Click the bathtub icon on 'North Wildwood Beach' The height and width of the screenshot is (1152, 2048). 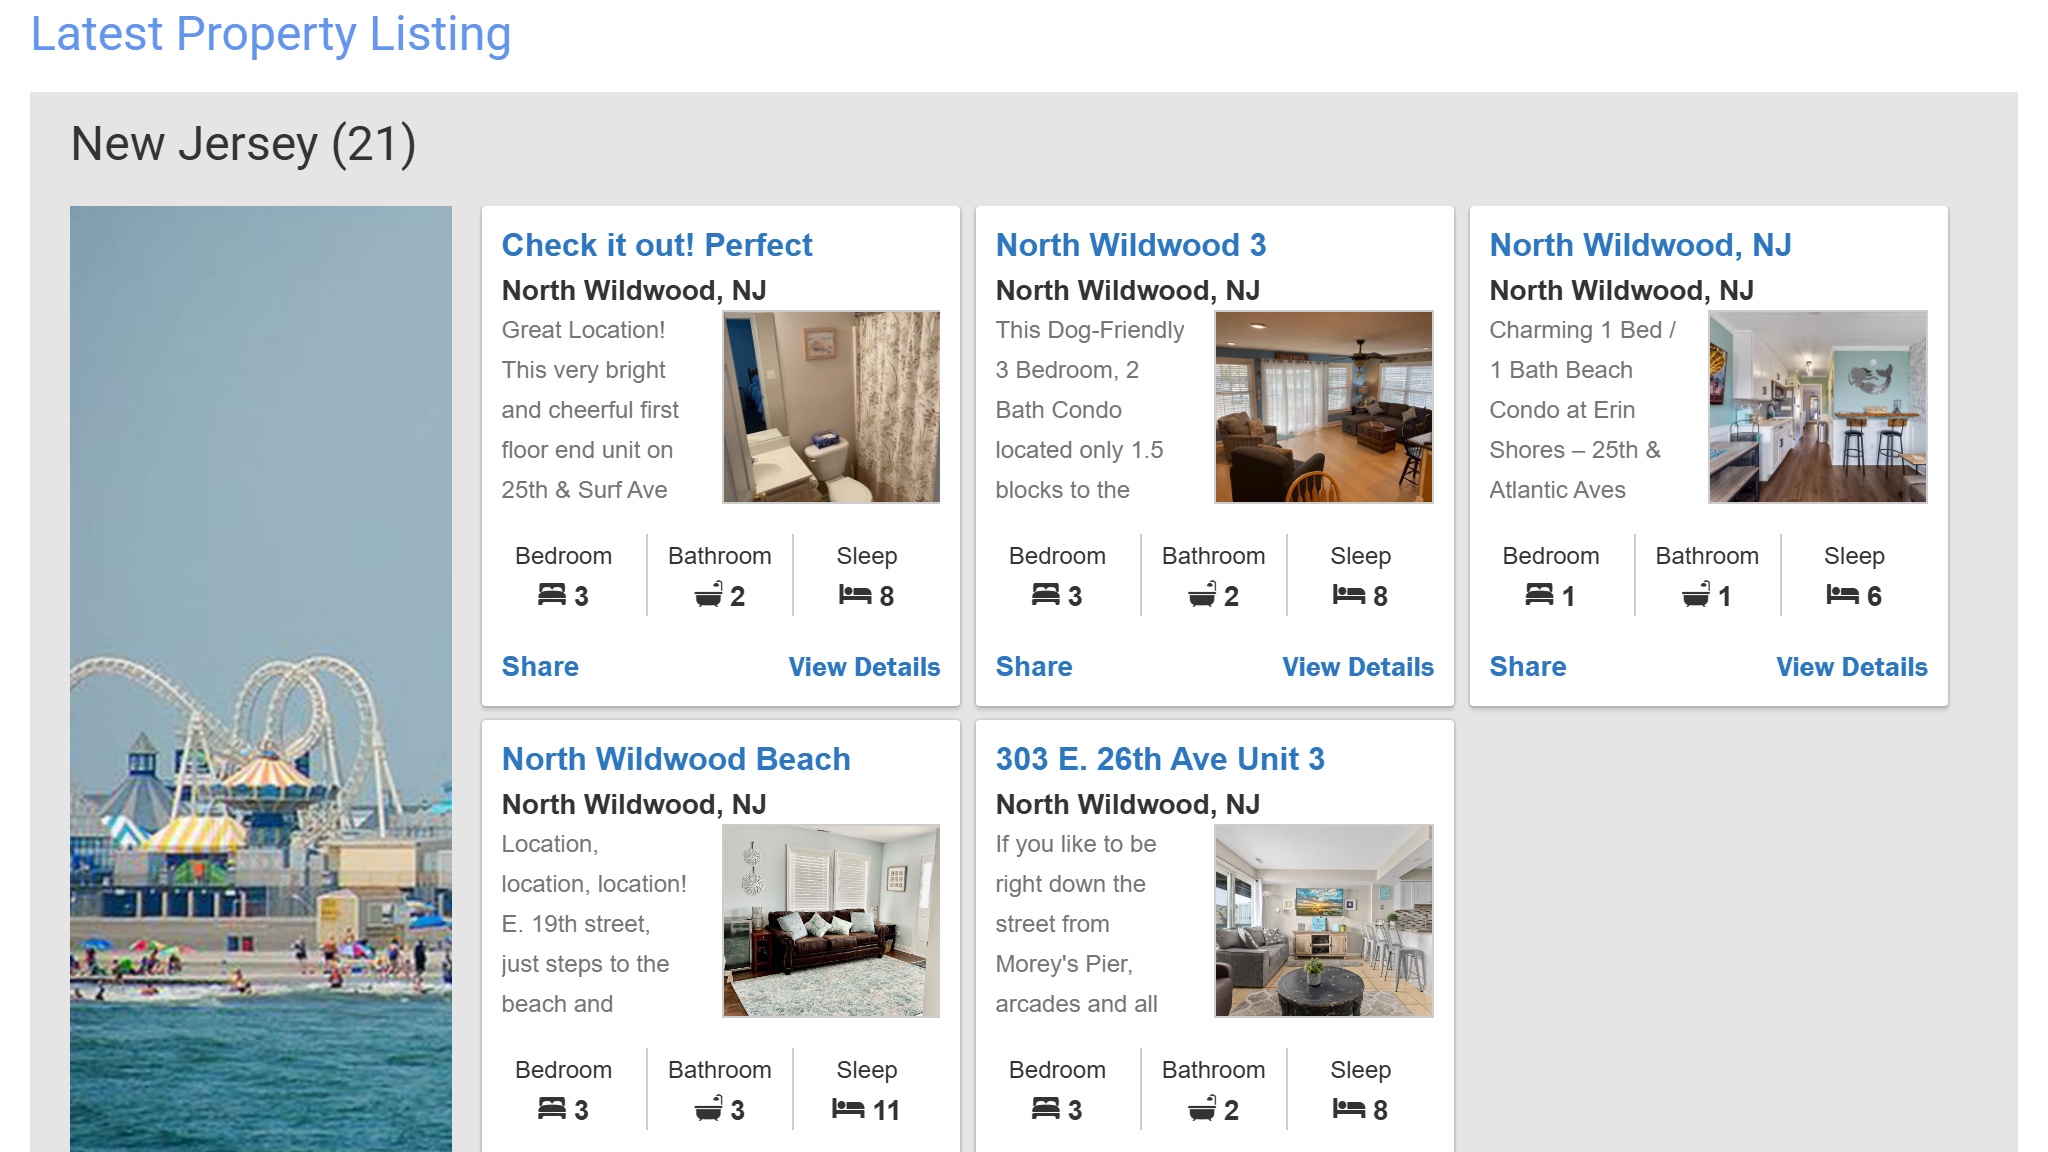[706, 1109]
